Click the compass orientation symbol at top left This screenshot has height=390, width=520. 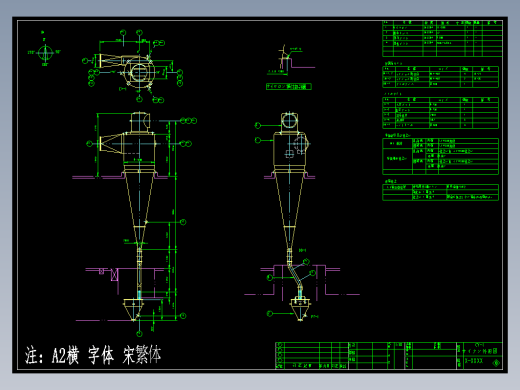click(45, 53)
